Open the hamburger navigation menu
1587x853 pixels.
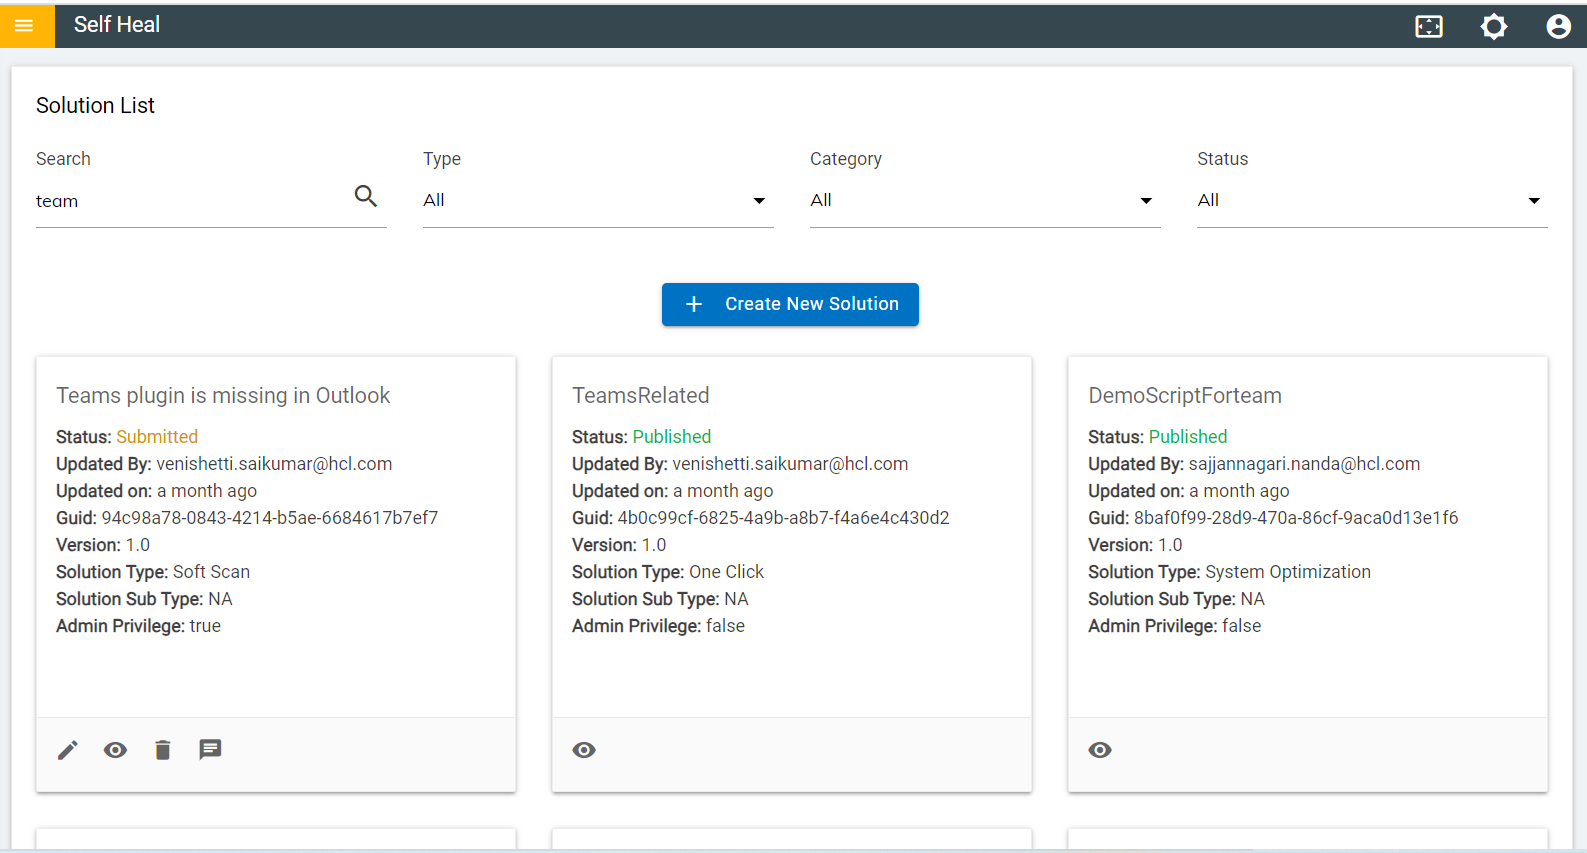[x=24, y=26]
